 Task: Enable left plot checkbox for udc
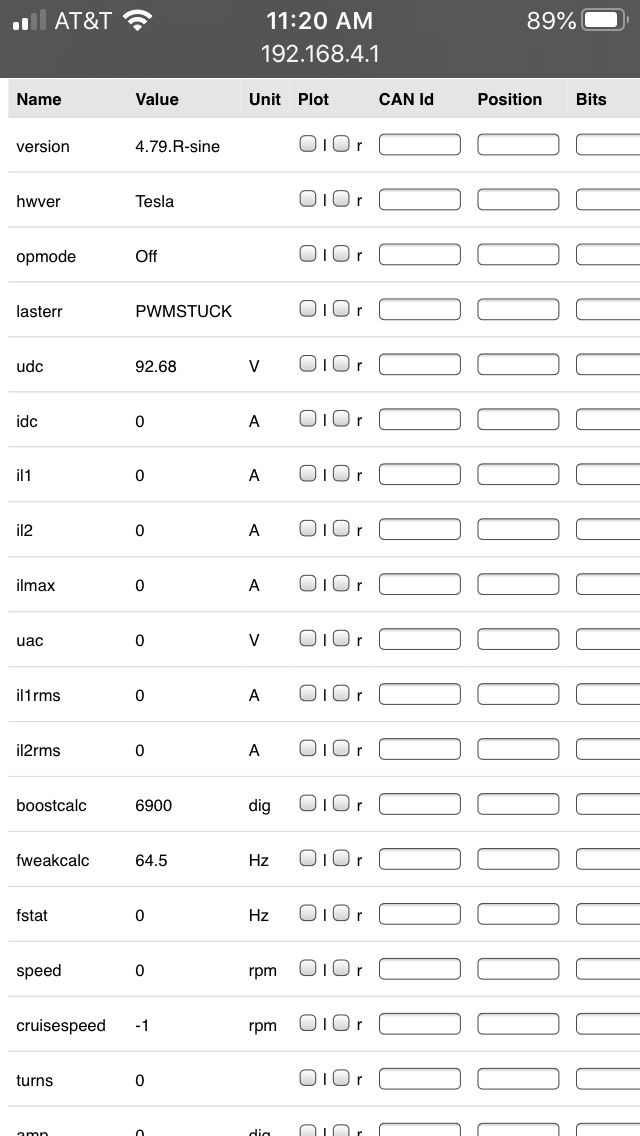[308, 364]
